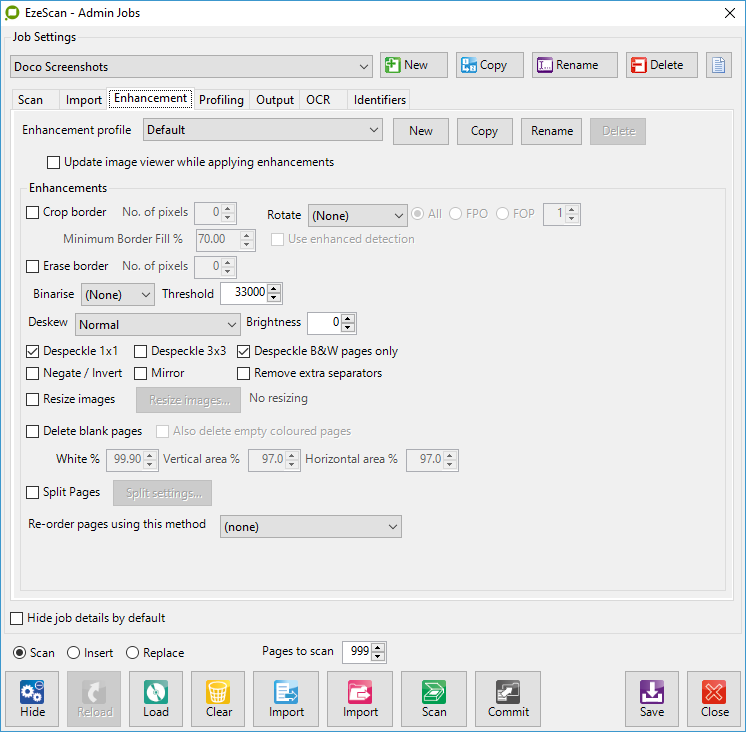Uncheck Despeckle 1x1

pyautogui.click(x=33, y=351)
